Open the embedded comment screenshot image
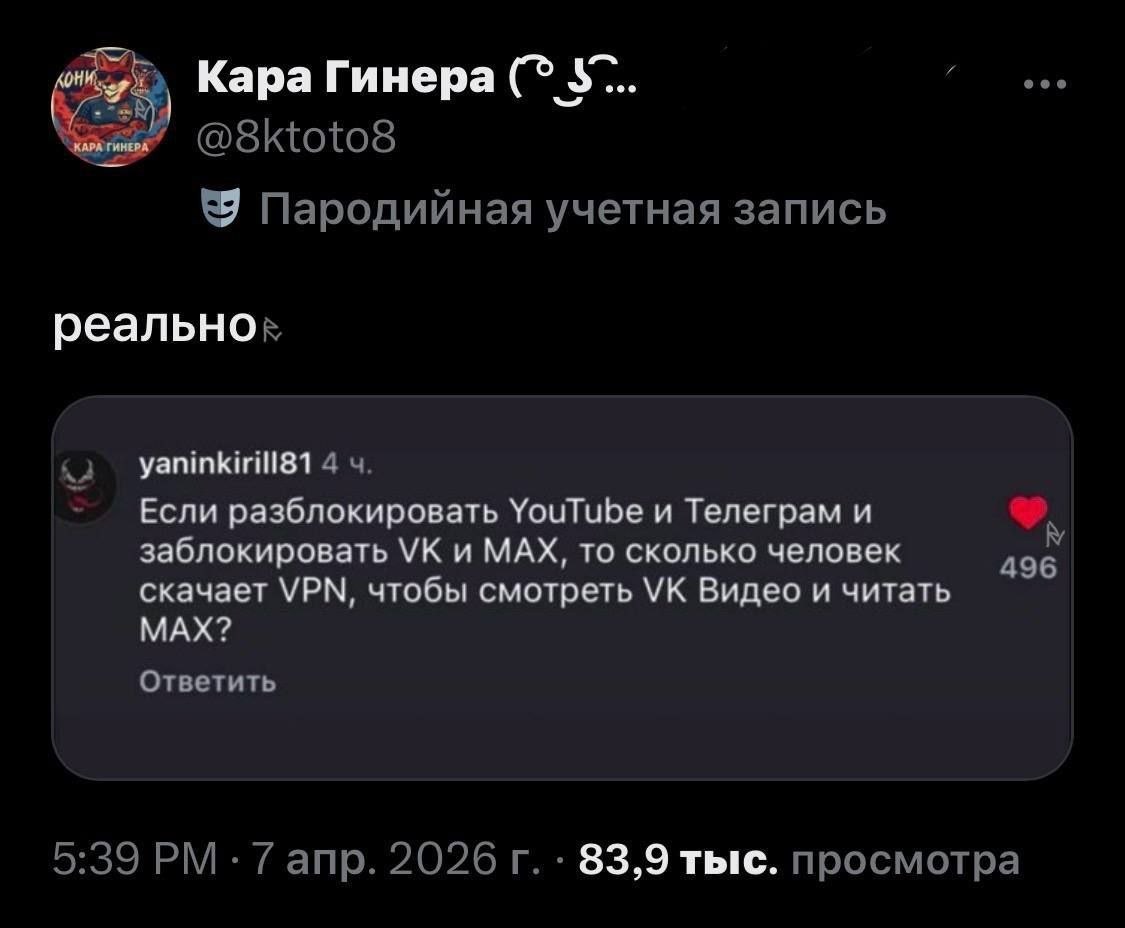 tap(562, 587)
